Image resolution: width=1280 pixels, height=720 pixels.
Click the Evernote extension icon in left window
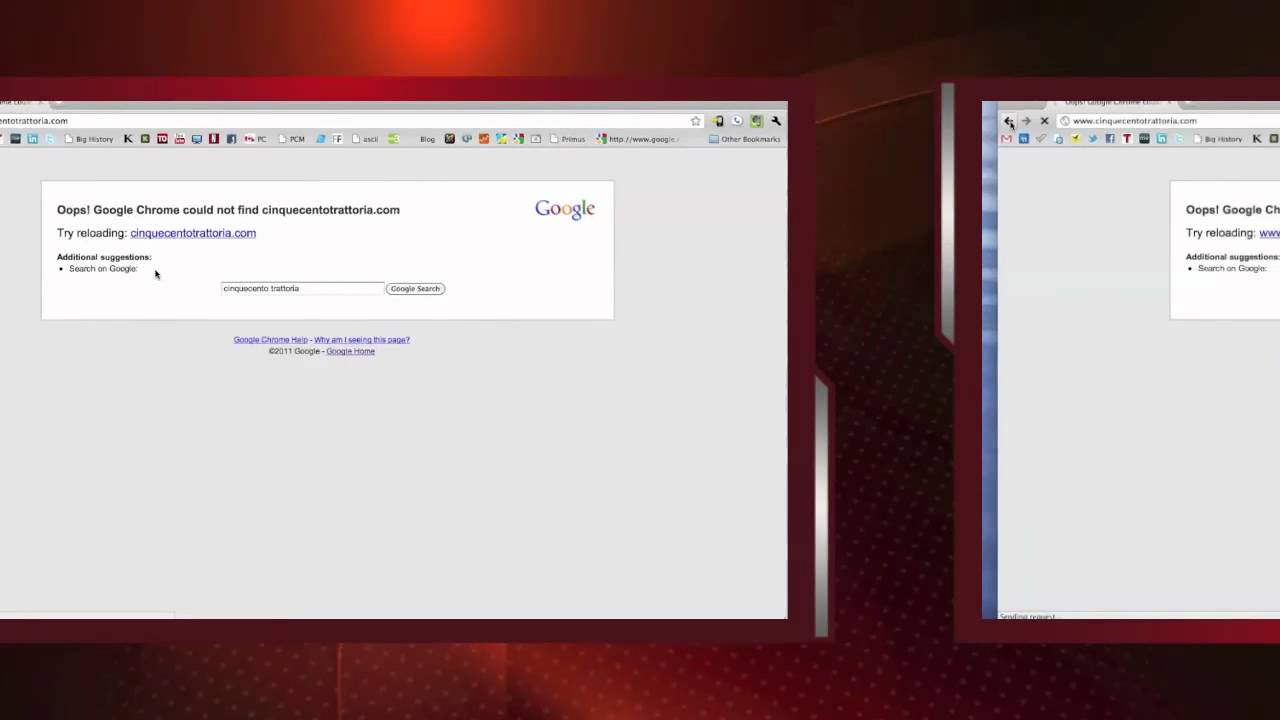click(x=756, y=121)
